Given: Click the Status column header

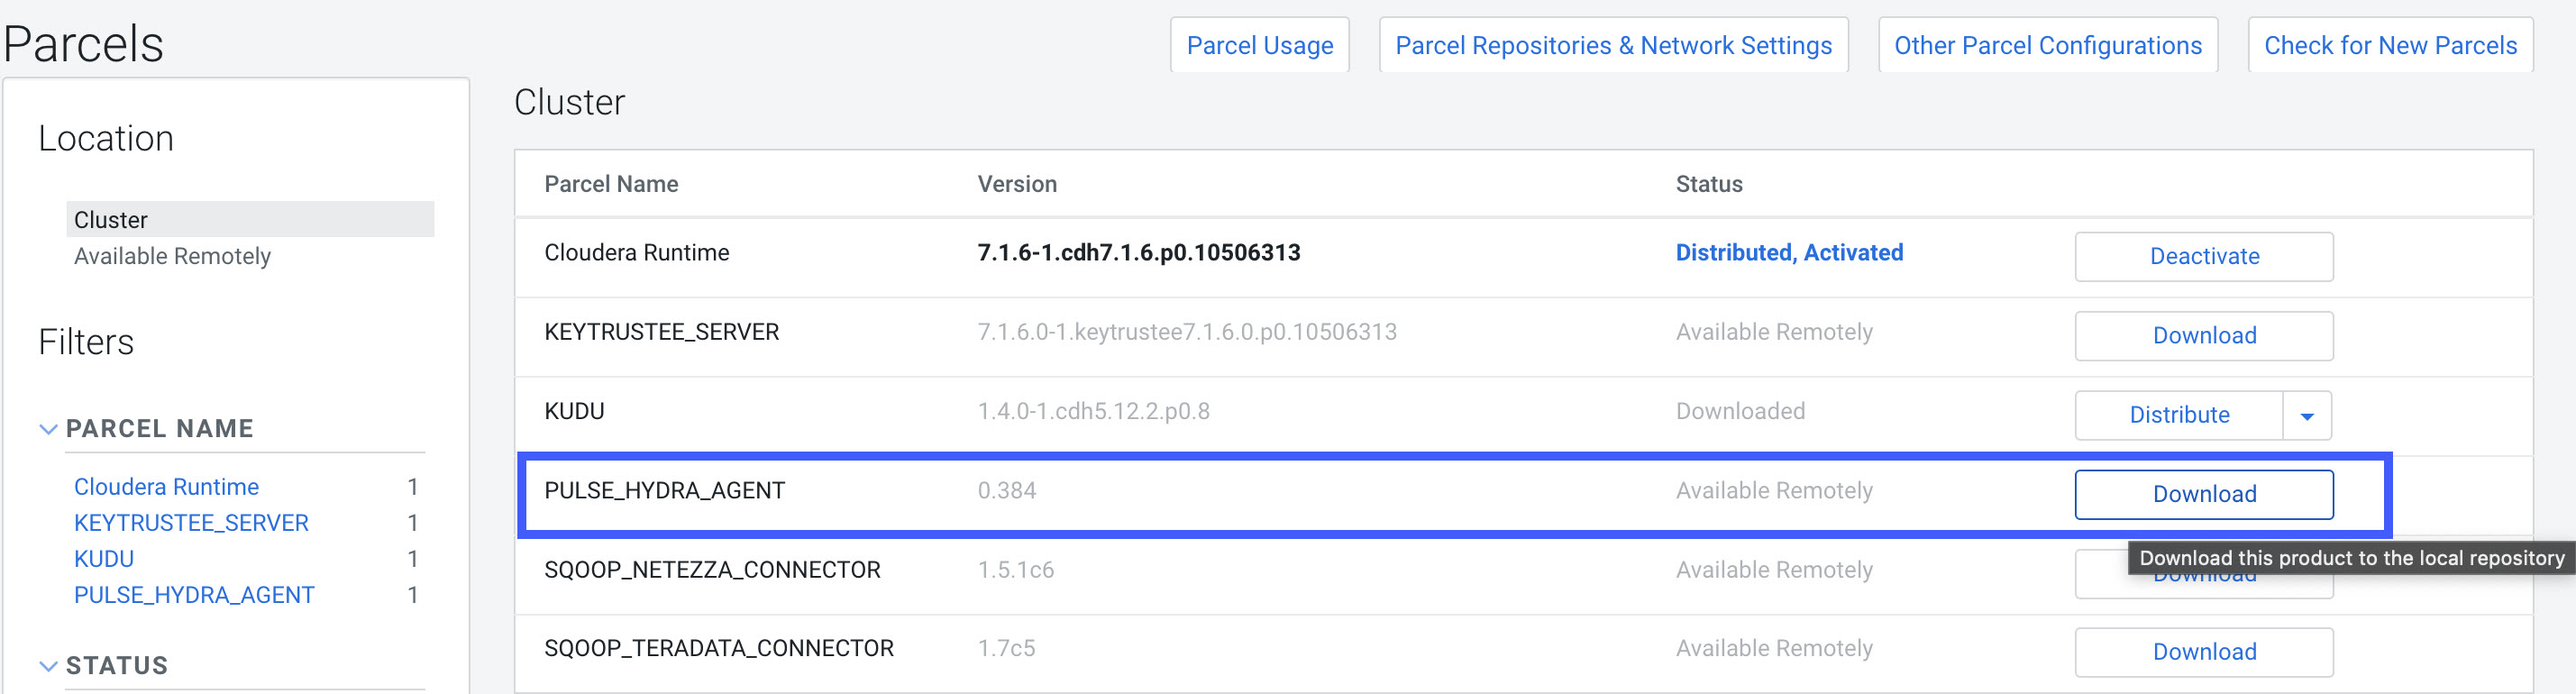Looking at the screenshot, I should 1709,184.
